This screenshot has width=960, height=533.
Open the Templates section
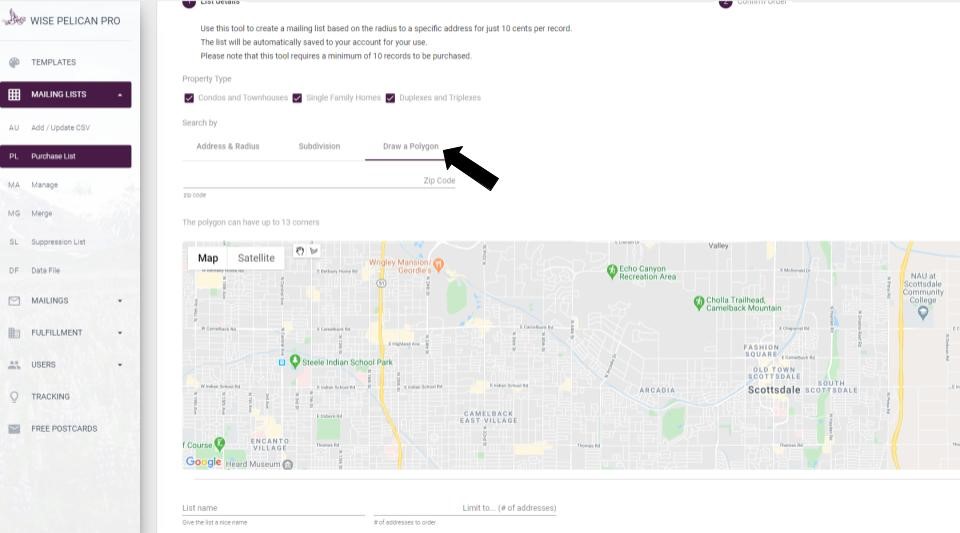point(66,62)
